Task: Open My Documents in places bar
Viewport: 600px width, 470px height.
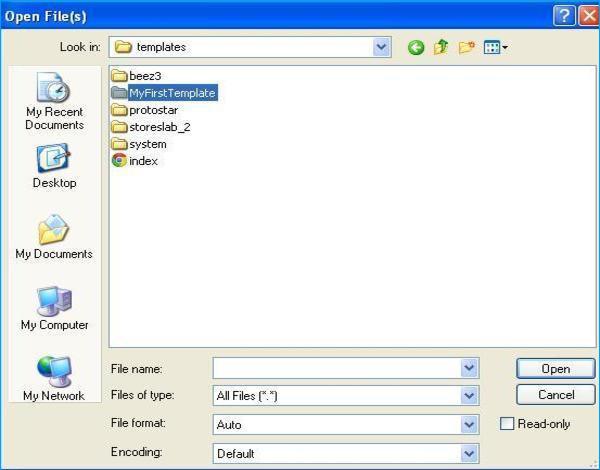Action: click(54, 237)
